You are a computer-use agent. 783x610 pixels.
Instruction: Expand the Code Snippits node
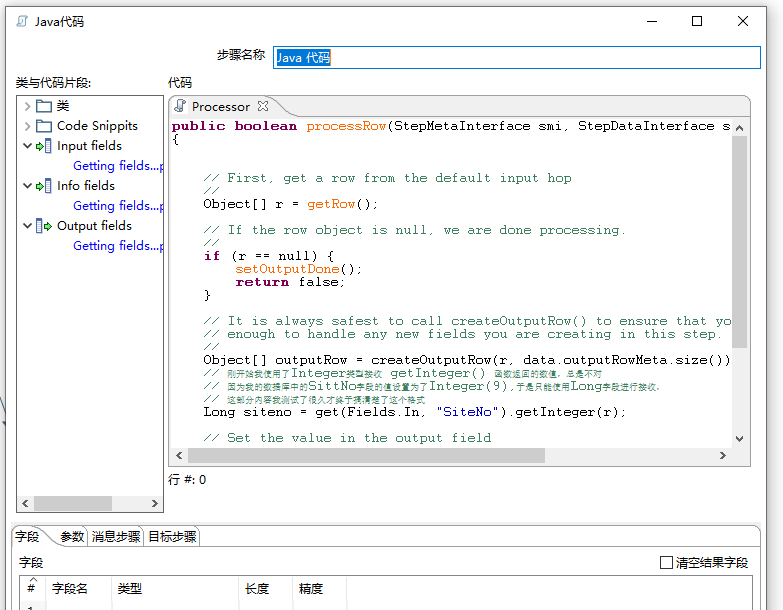tap(27, 126)
